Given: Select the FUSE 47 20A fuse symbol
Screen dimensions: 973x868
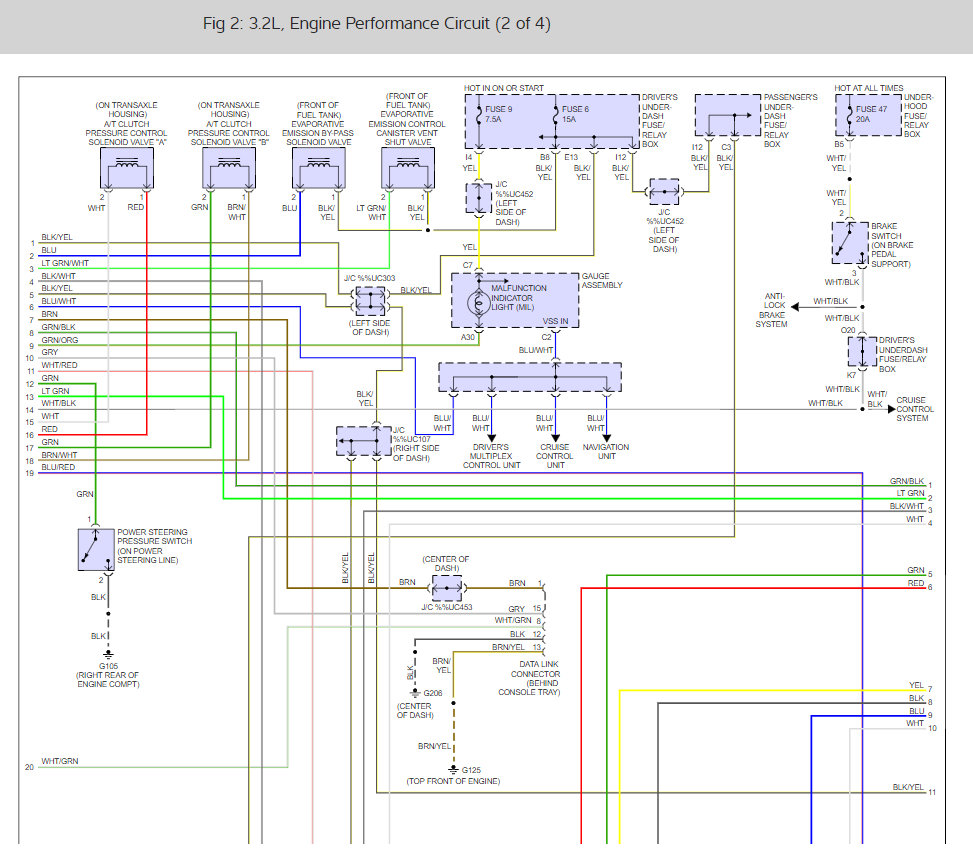Looking at the screenshot, I should click(850, 115).
